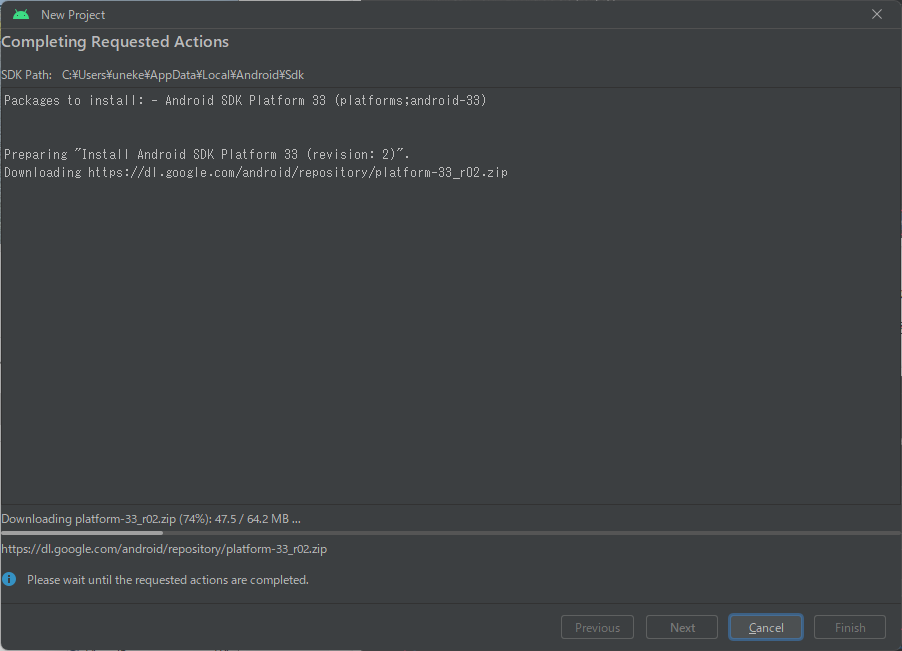Viewport: 902px width, 651px height.
Task: Close the New Project dialog window
Action: (x=877, y=14)
